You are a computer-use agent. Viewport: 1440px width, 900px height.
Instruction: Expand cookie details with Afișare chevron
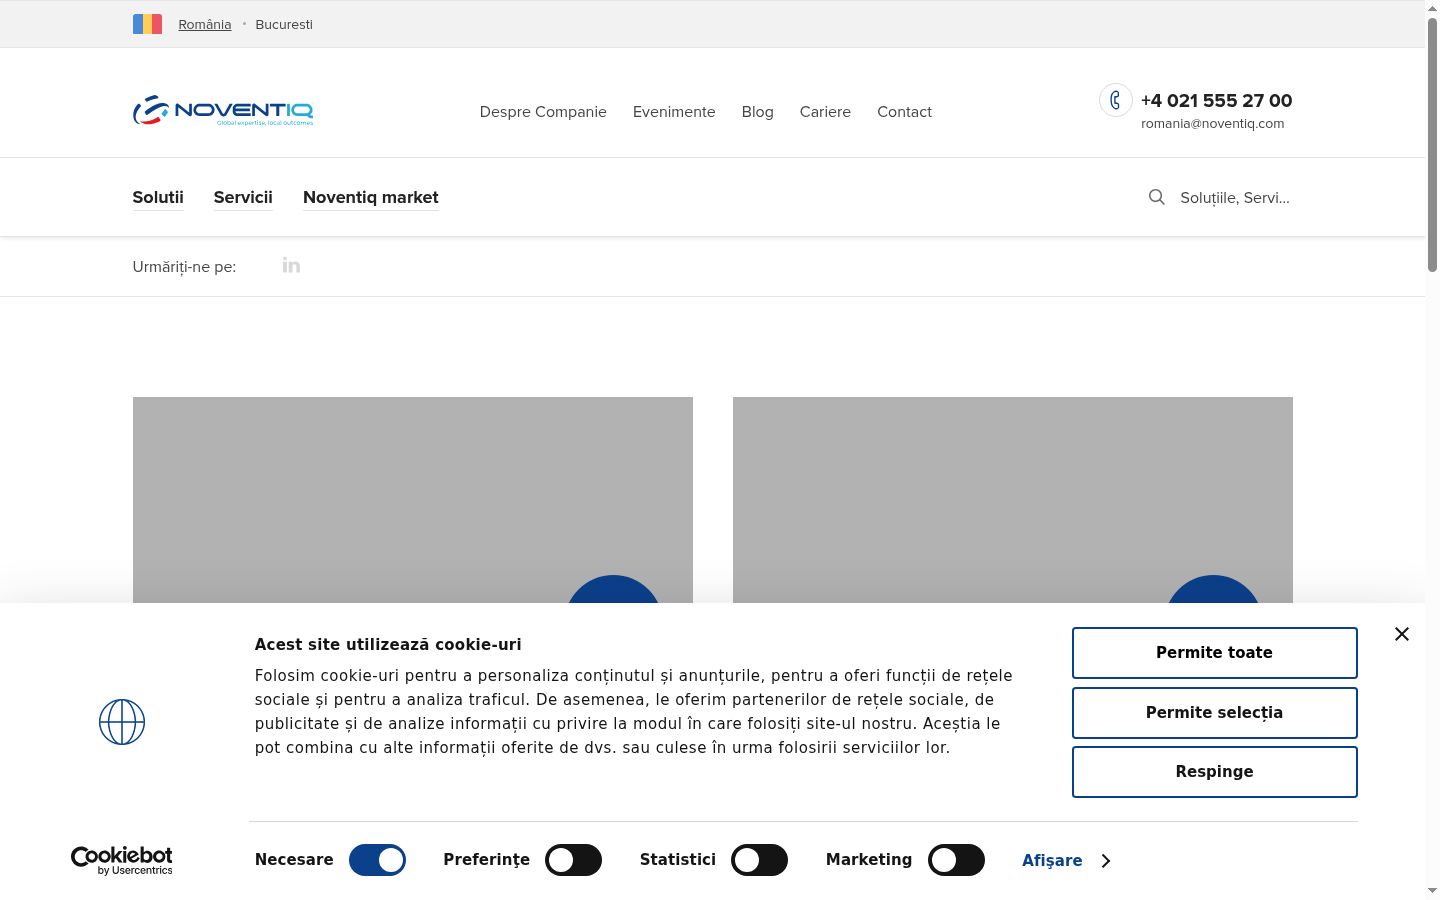point(1105,861)
